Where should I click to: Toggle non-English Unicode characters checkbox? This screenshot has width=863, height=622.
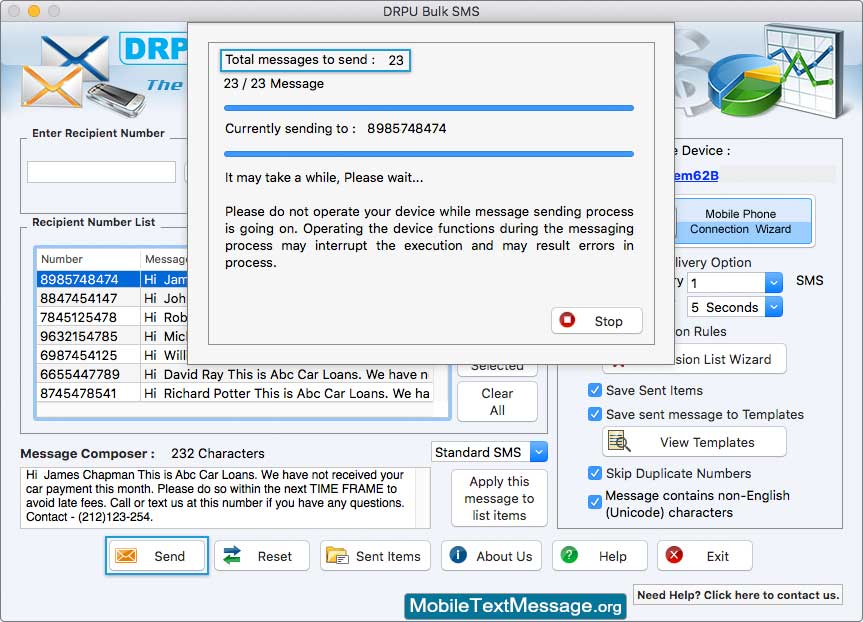click(x=594, y=502)
